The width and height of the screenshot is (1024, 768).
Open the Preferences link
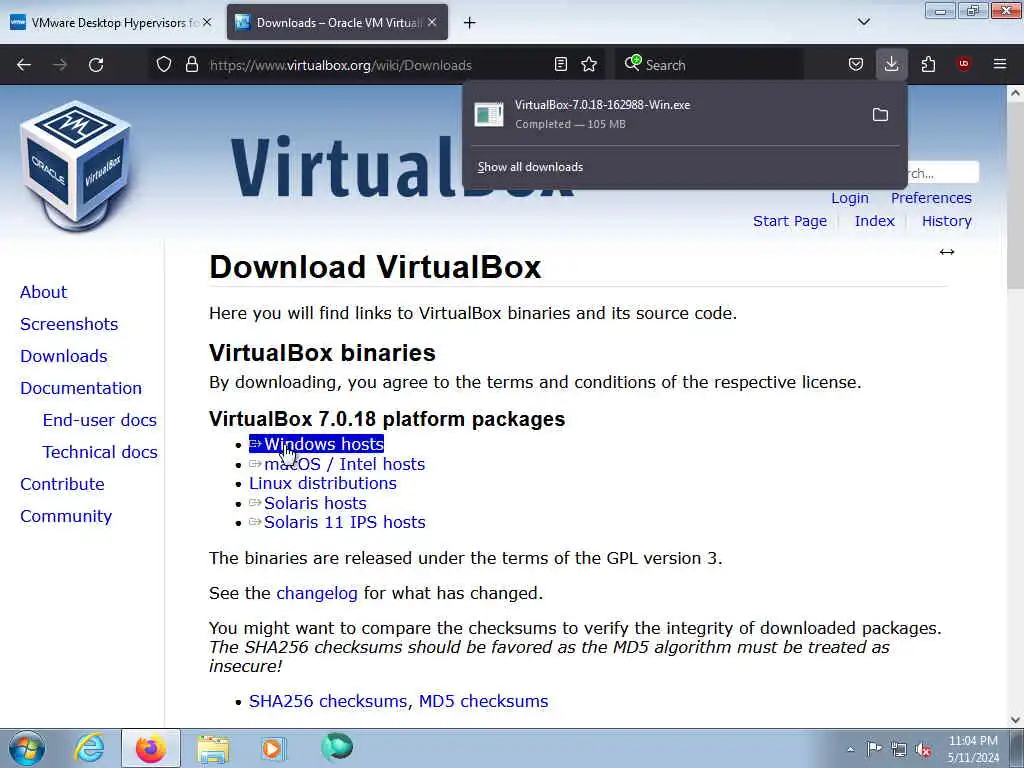click(x=931, y=198)
